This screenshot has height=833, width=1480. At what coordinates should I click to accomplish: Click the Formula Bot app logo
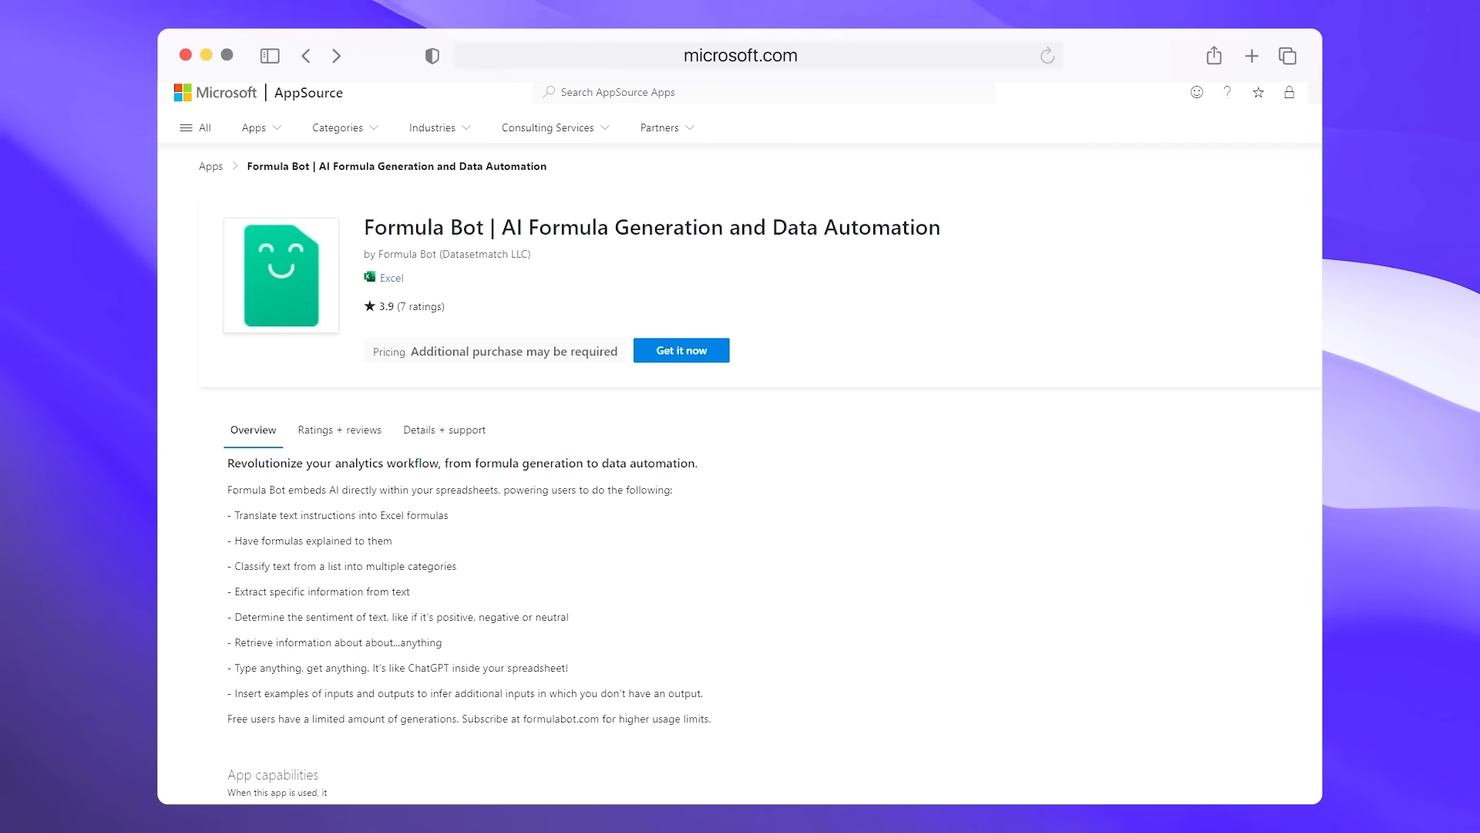[281, 275]
